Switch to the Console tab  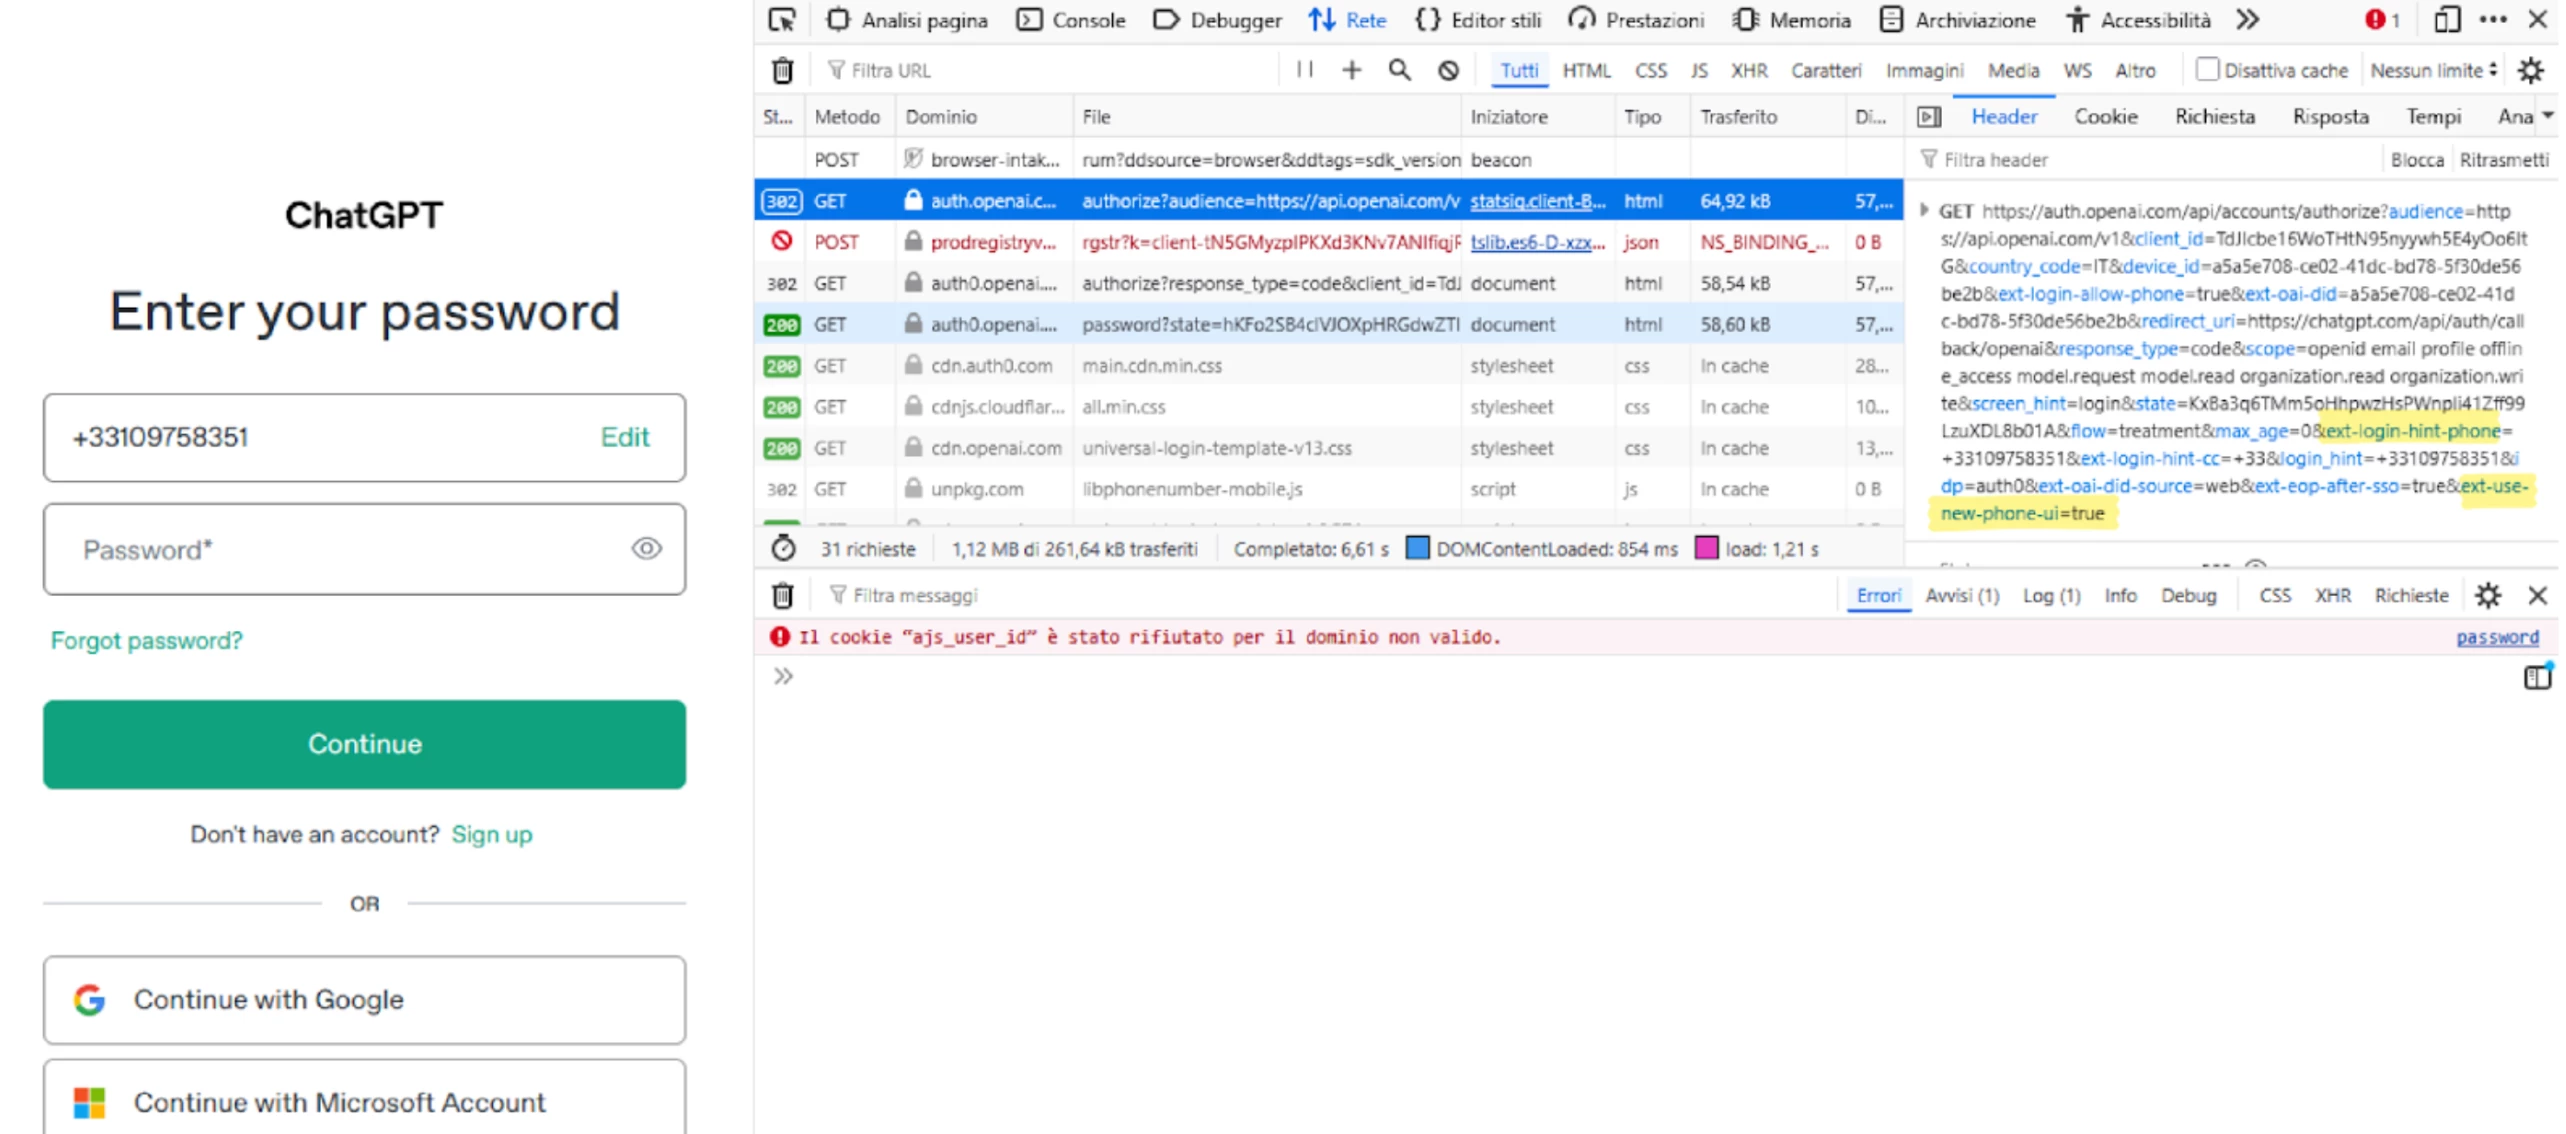[x=1071, y=20]
